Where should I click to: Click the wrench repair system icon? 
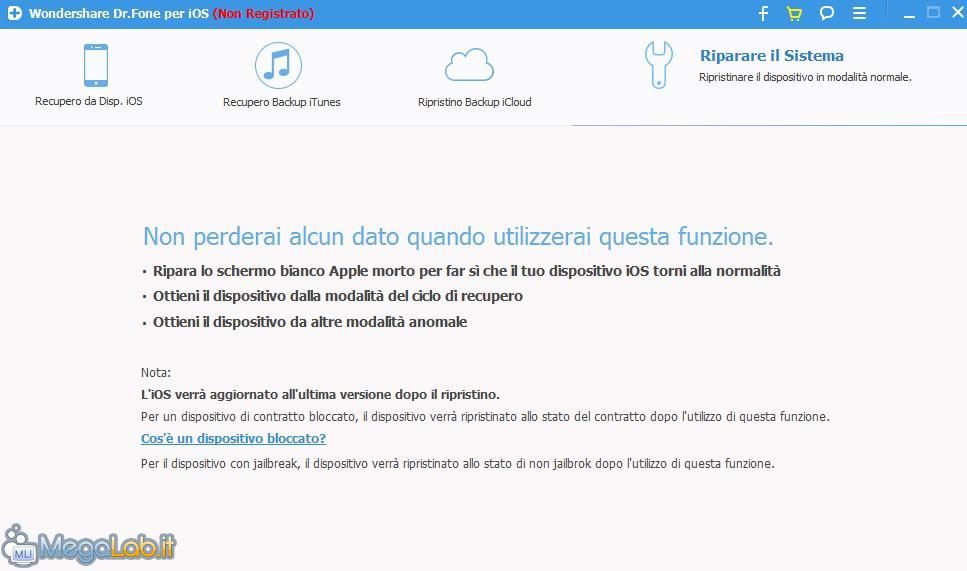659,65
